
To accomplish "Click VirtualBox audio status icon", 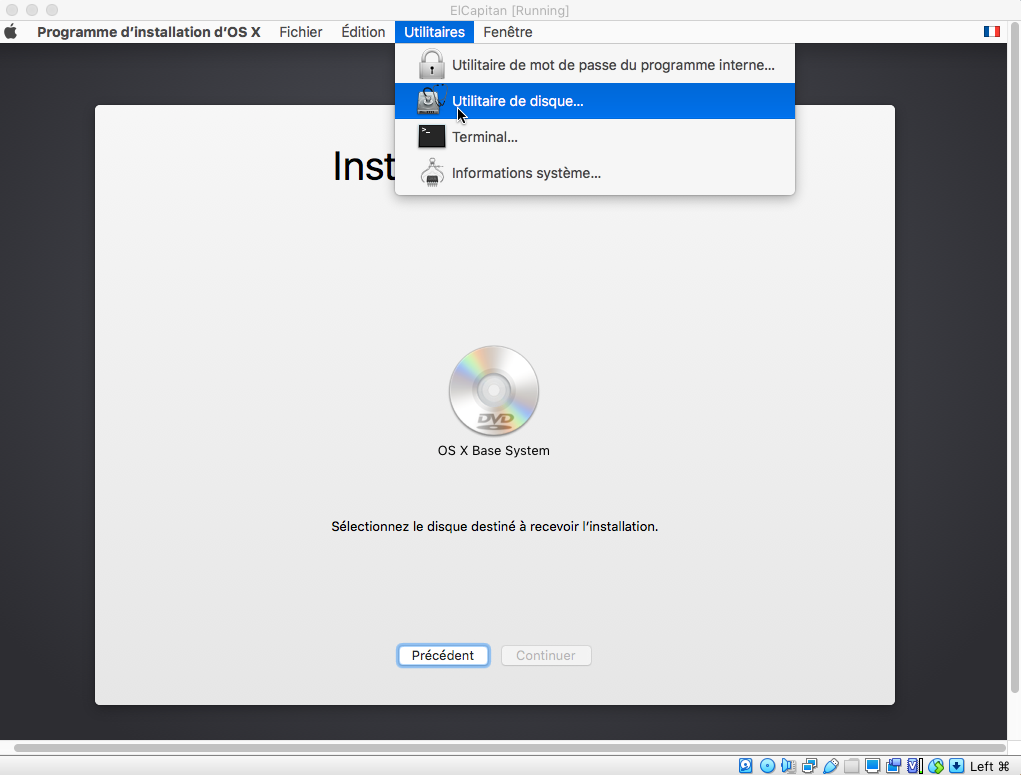I will (x=788, y=766).
